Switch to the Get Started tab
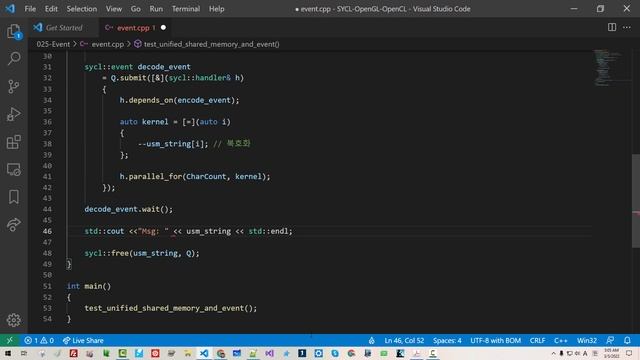Screen dimensions: 640x360 [x=63, y=28]
